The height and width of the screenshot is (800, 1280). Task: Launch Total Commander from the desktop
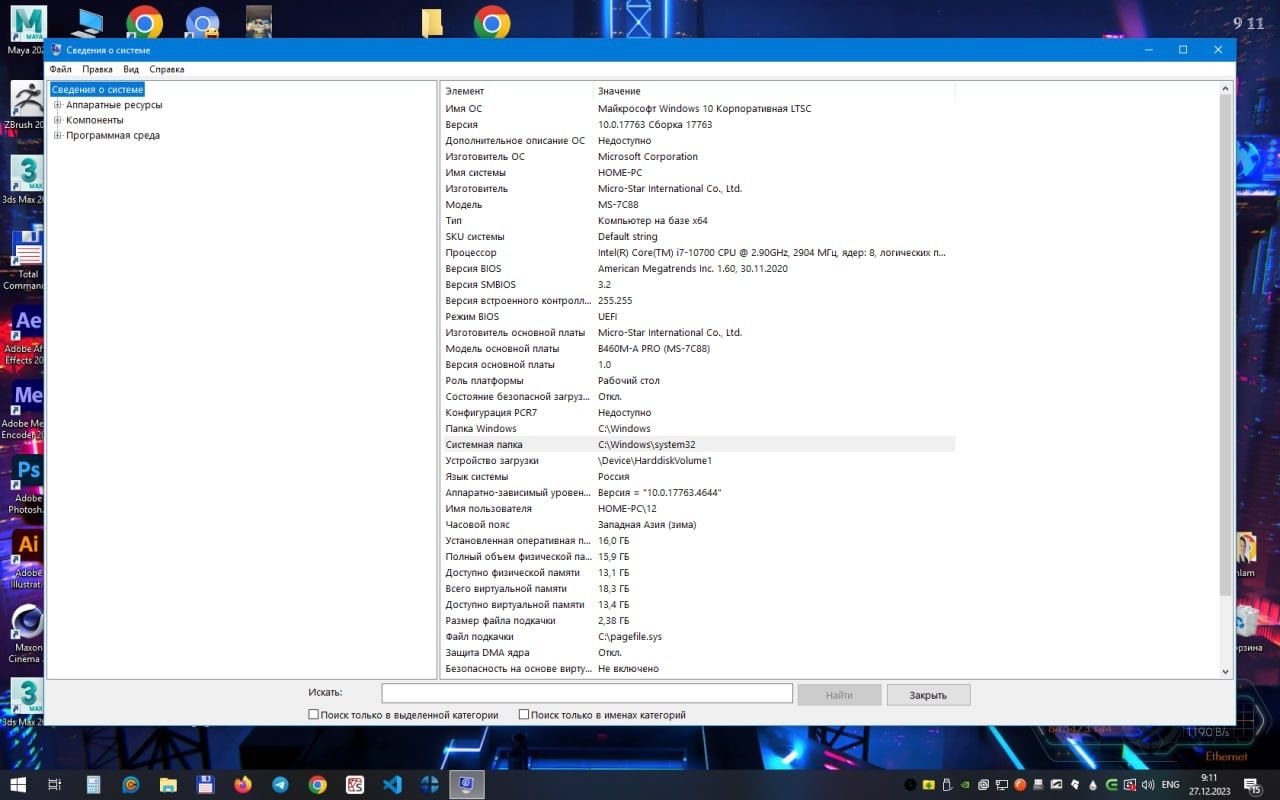tap(26, 260)
